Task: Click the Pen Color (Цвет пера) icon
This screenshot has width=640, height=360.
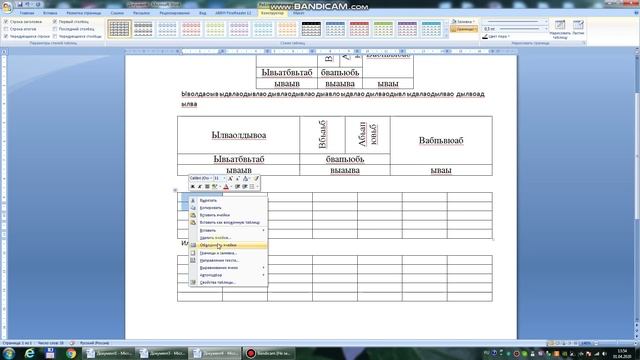Action: pos(485,36)
